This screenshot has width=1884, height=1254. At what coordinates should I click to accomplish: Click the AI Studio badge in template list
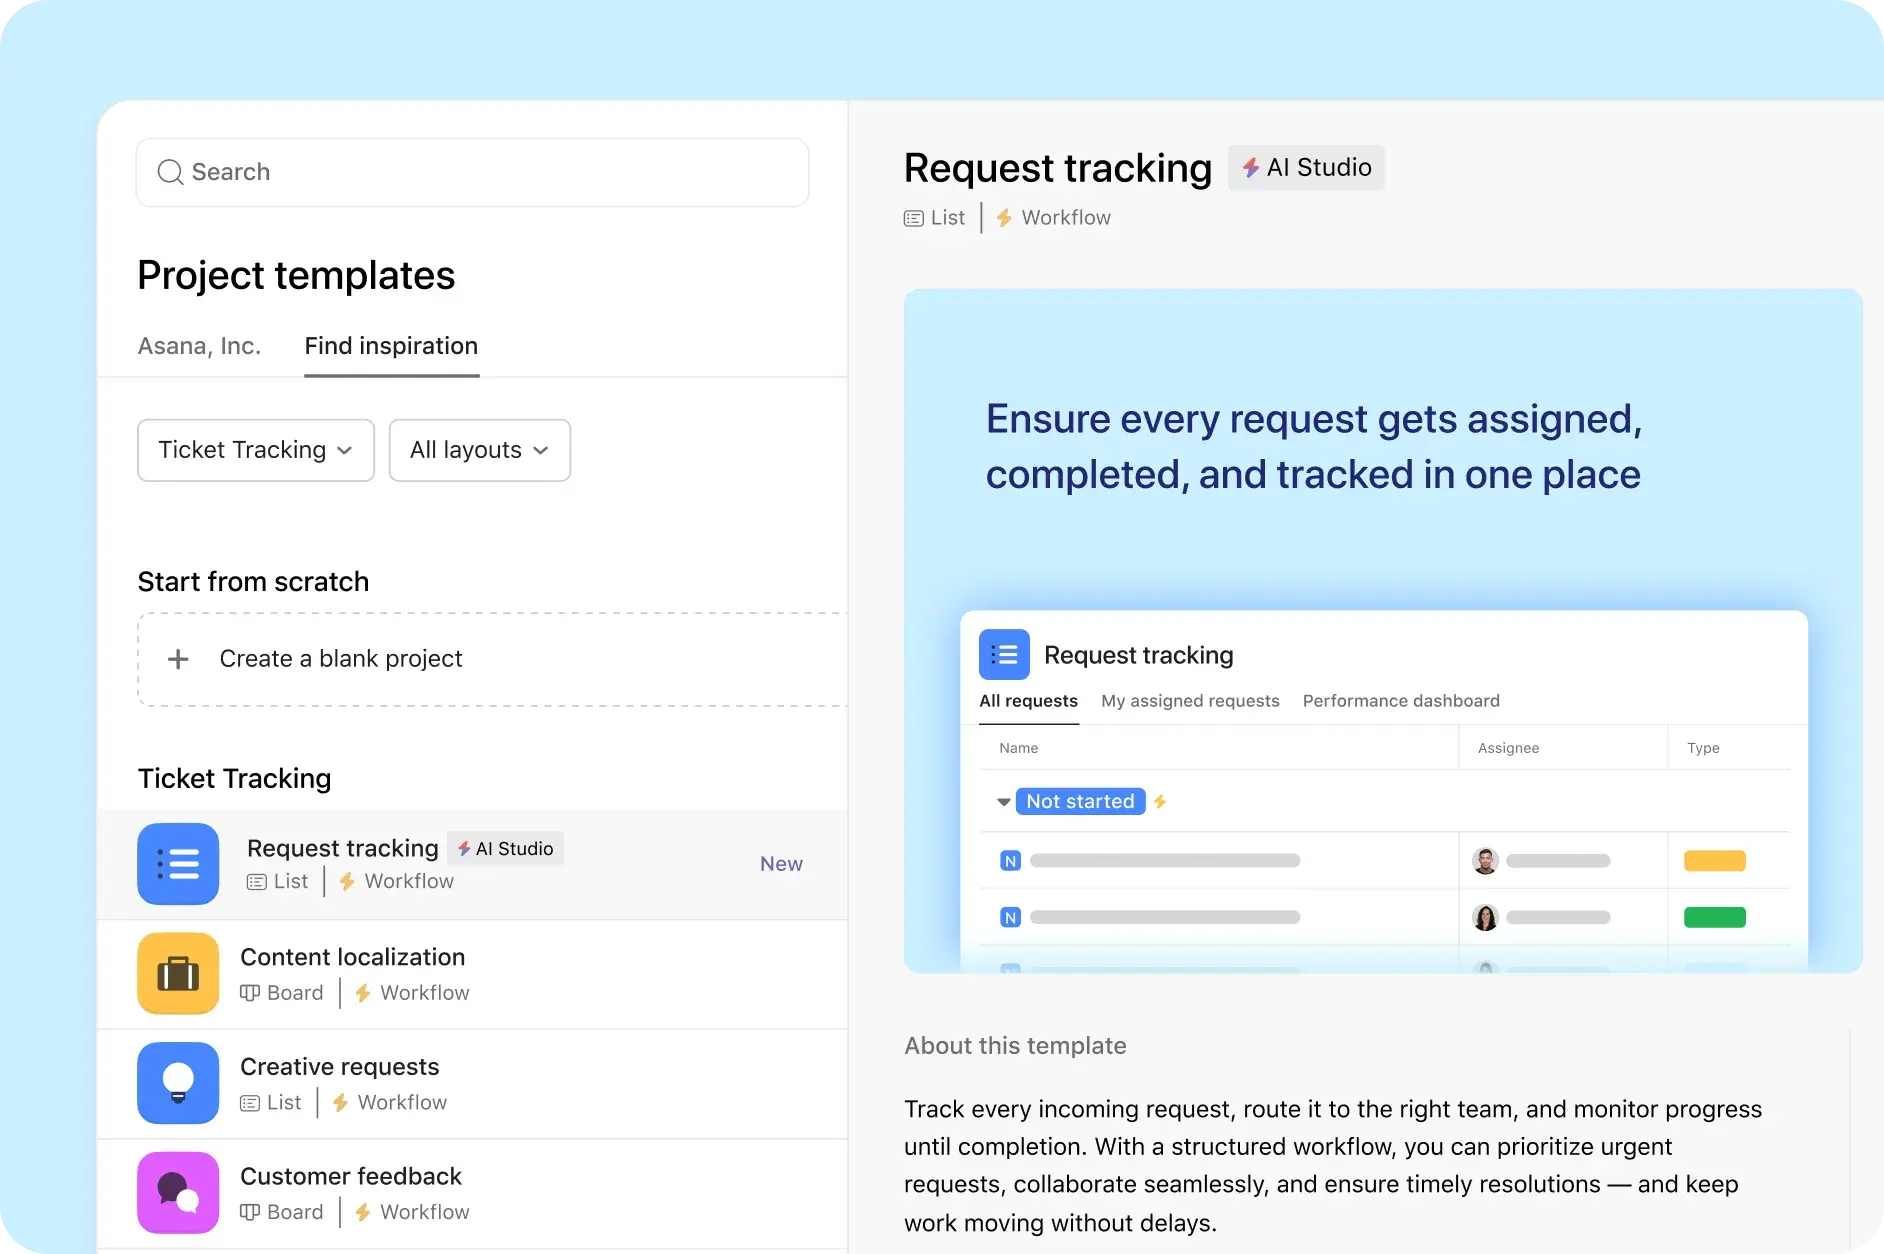click(x=505, y=848)
